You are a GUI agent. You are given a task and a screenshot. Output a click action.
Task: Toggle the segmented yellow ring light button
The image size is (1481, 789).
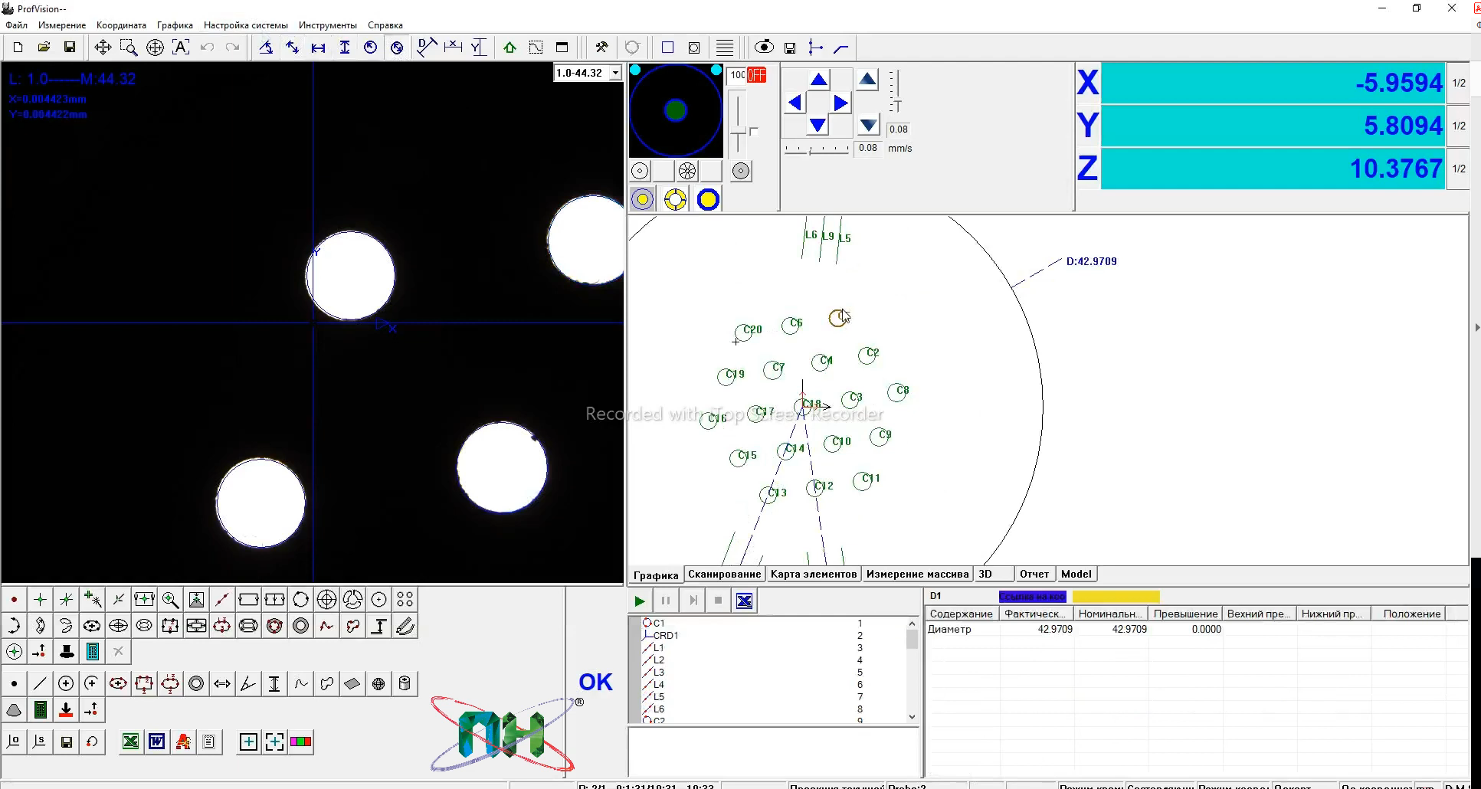coord(675,199)
